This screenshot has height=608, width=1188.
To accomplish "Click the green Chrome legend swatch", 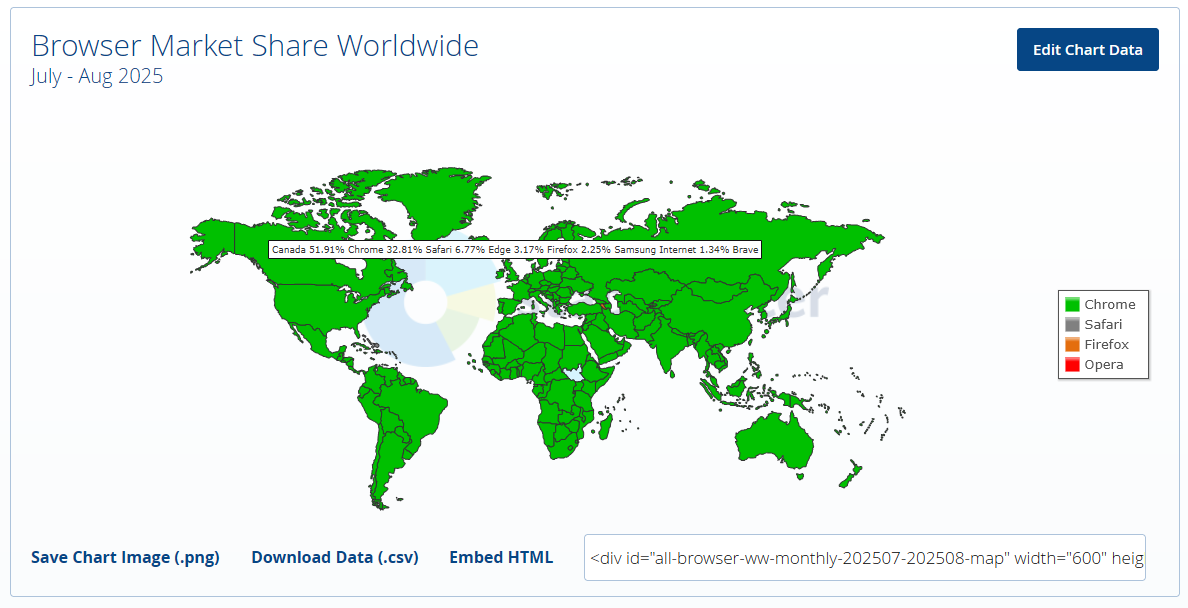I will click(1072, 305).
